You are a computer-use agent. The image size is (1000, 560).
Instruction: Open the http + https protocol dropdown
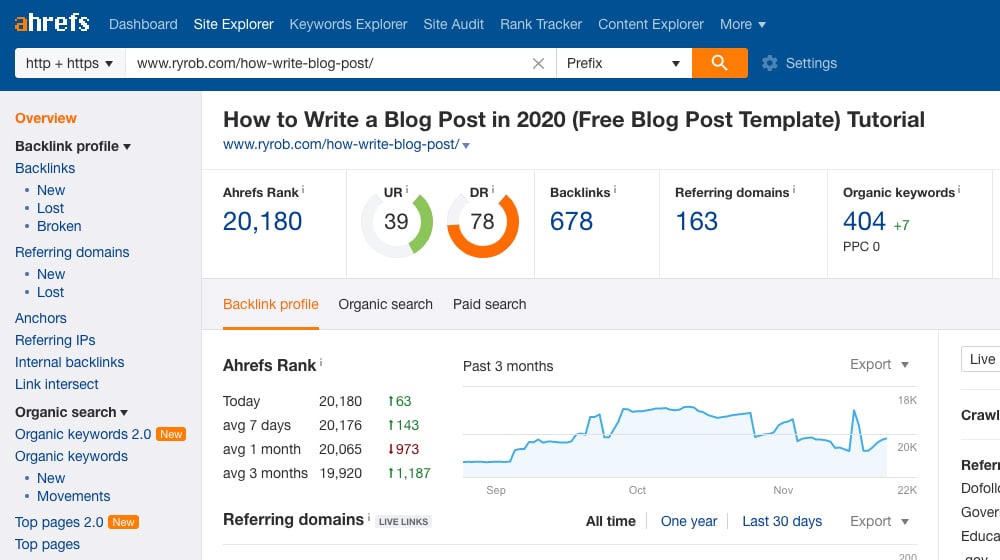point(69,63)
